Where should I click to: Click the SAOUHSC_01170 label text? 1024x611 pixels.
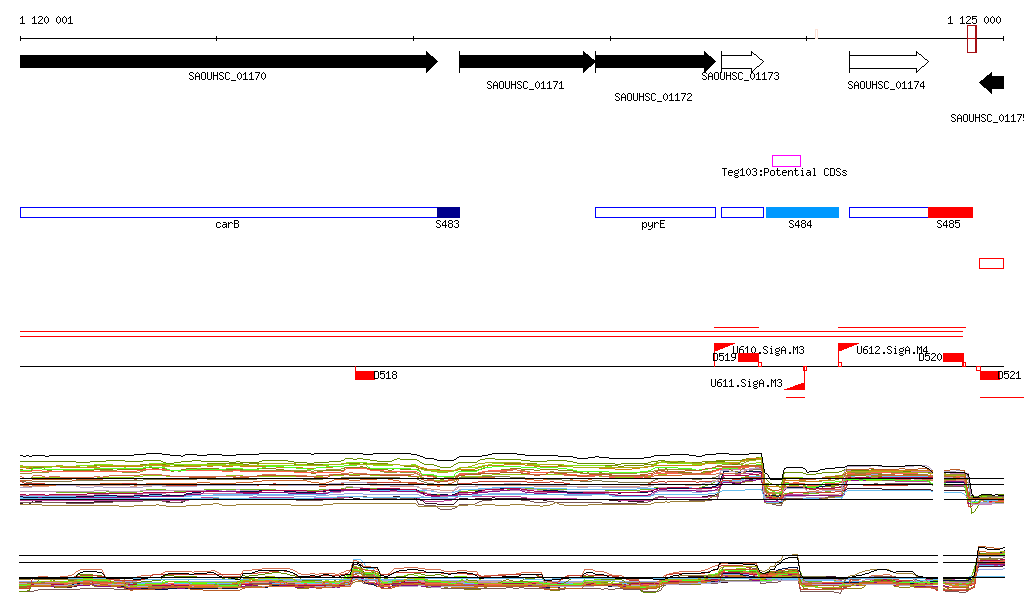[227, 76]
